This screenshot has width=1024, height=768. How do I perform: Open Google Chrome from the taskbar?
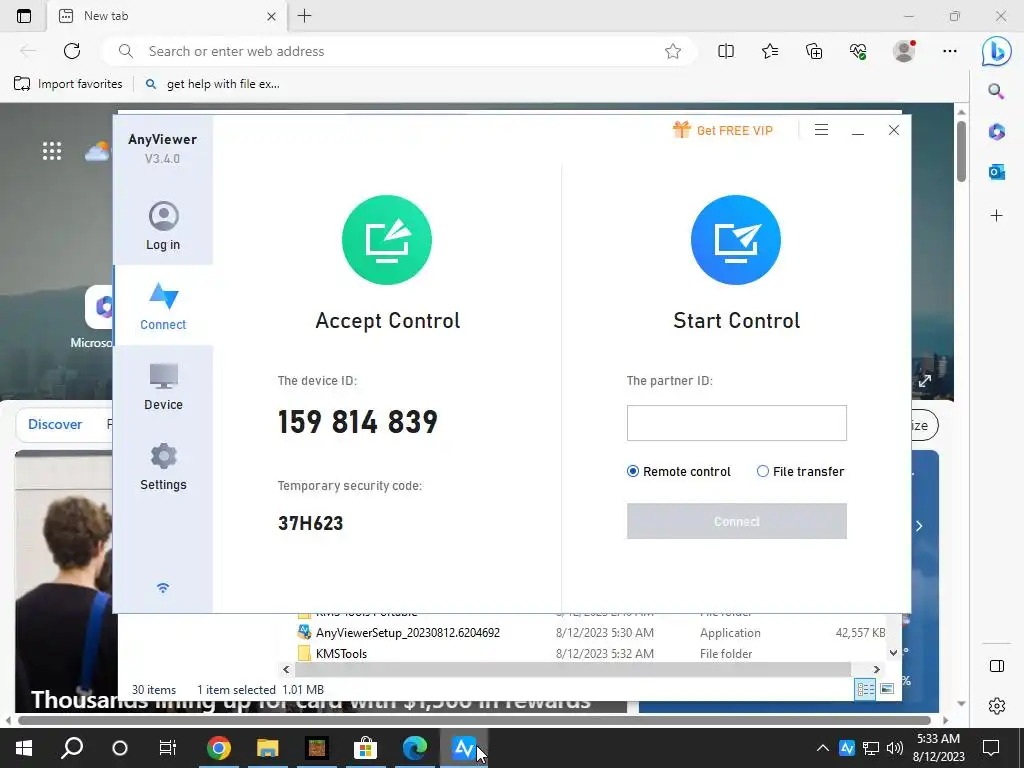(x=219, y=748)
